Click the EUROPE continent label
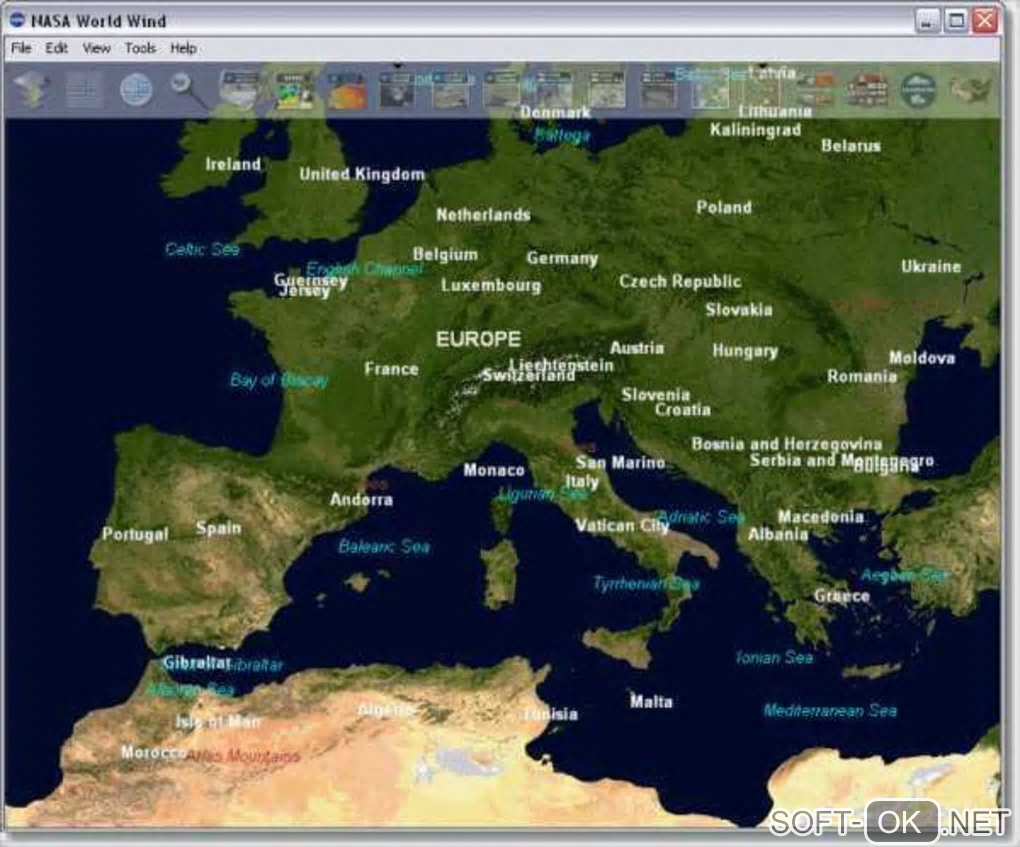The width and height of the screenshot is (1020, 847). 478,339
